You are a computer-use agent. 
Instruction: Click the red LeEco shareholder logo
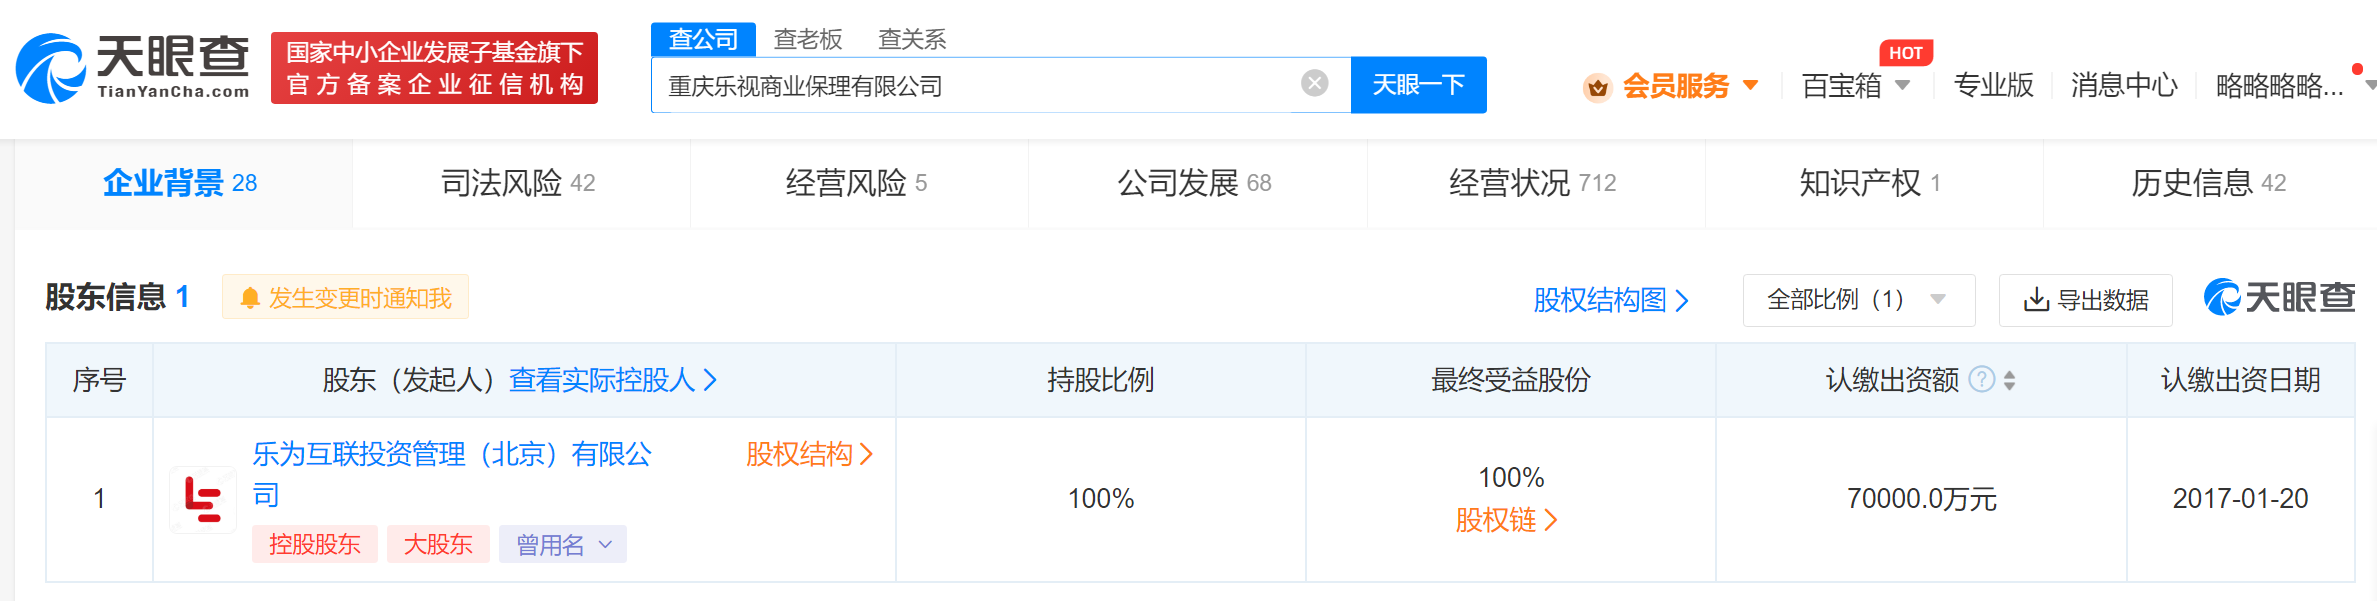click(x=203, y=499)
